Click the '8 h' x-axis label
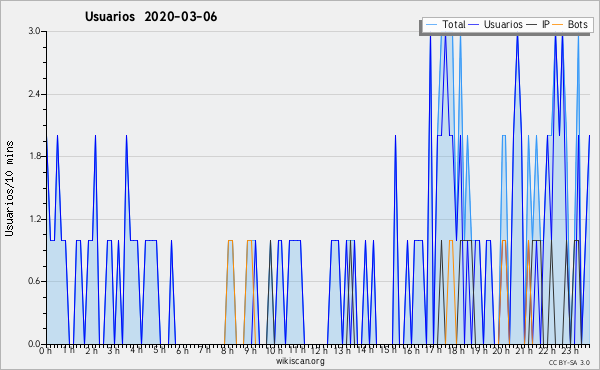This screenshot has height=370, width=600. (227, 351)
